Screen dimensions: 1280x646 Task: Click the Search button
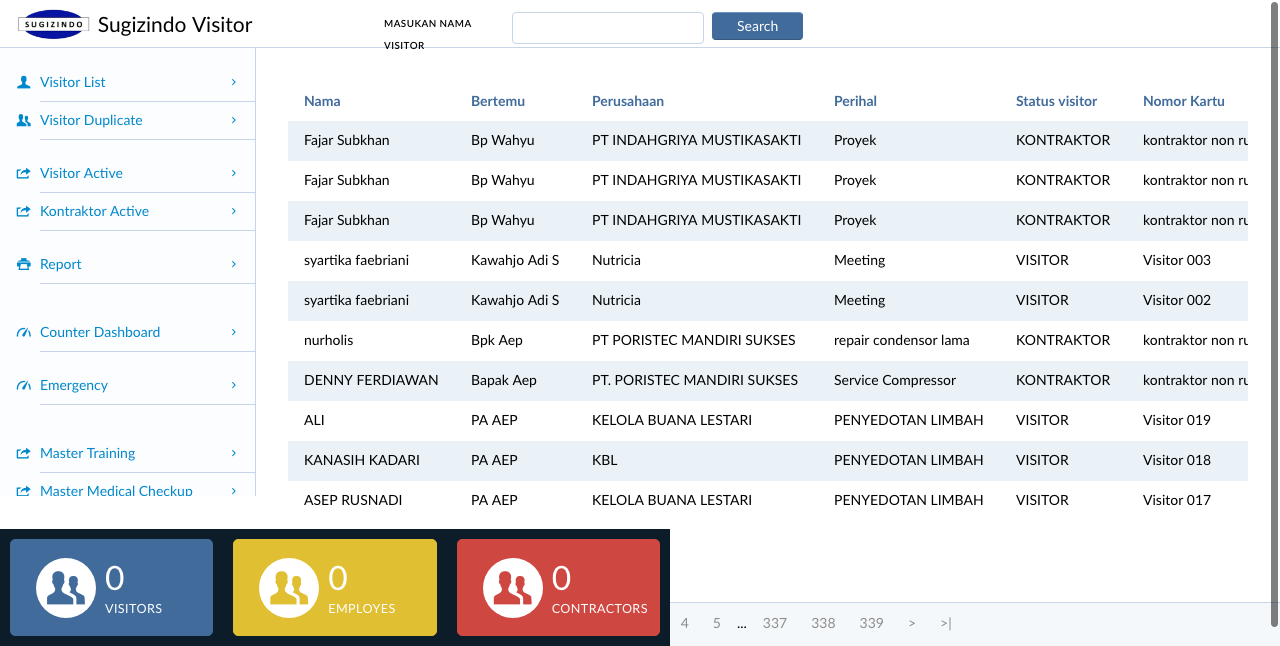pyautogui.click(x=757, y=26)
